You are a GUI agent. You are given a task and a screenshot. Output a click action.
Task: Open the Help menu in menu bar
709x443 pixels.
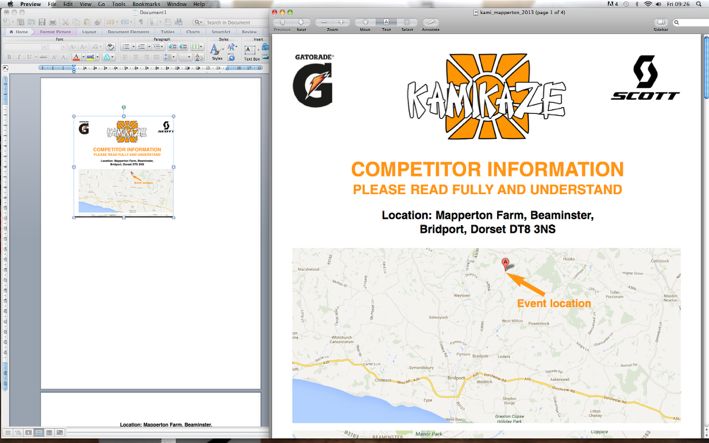(x=199, y=4)
